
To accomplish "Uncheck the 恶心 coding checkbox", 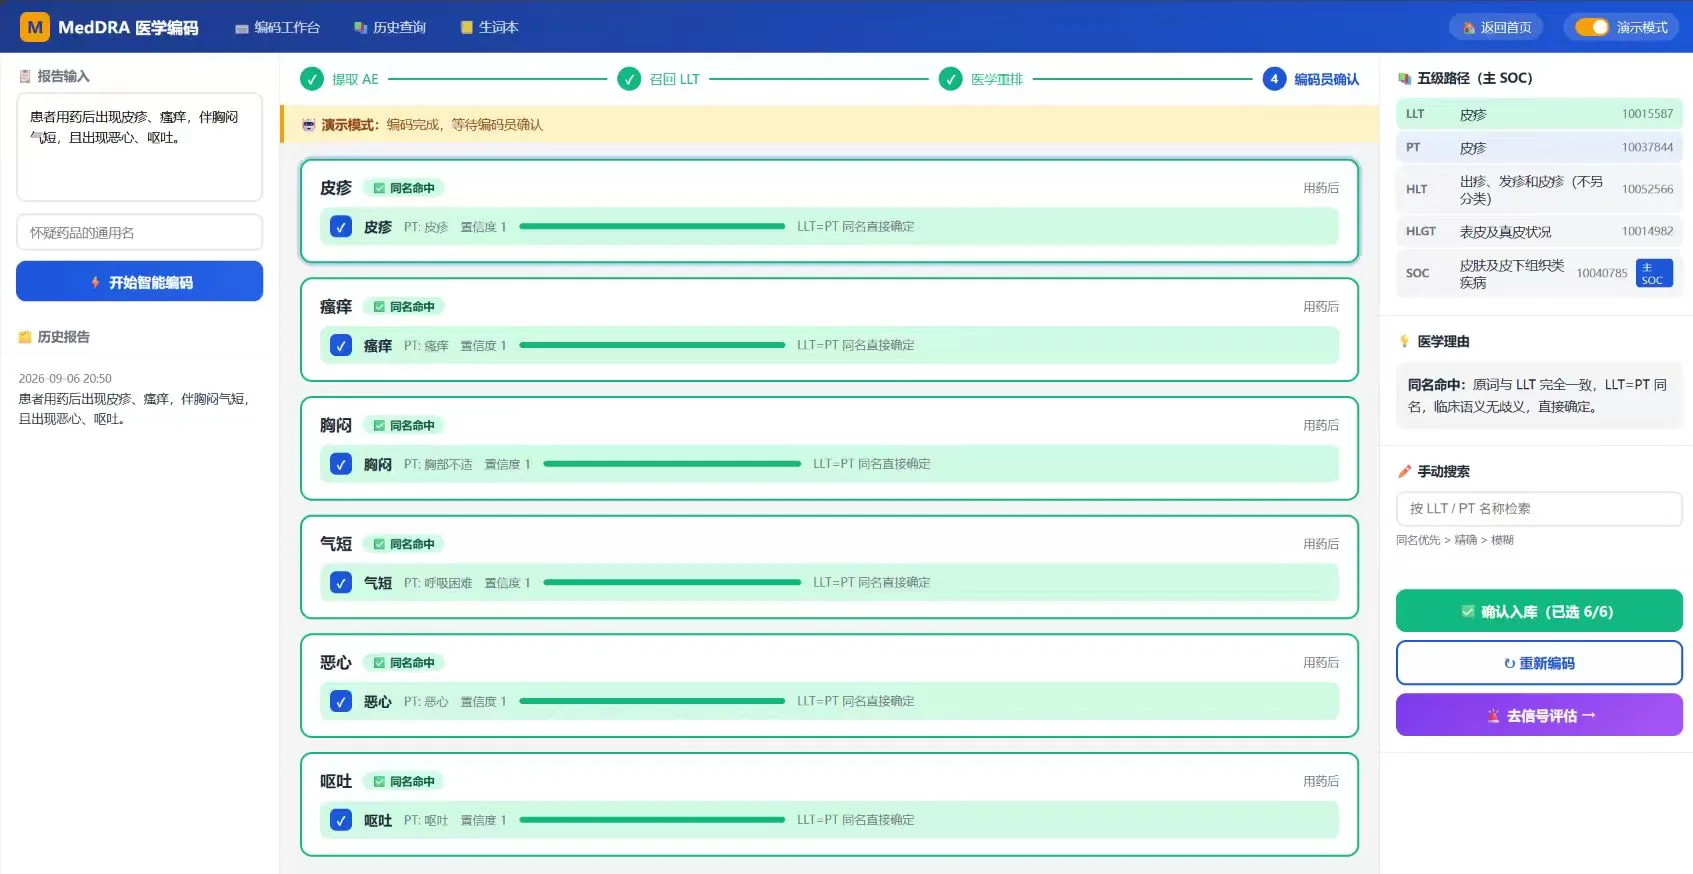I will tap(341, 701).
